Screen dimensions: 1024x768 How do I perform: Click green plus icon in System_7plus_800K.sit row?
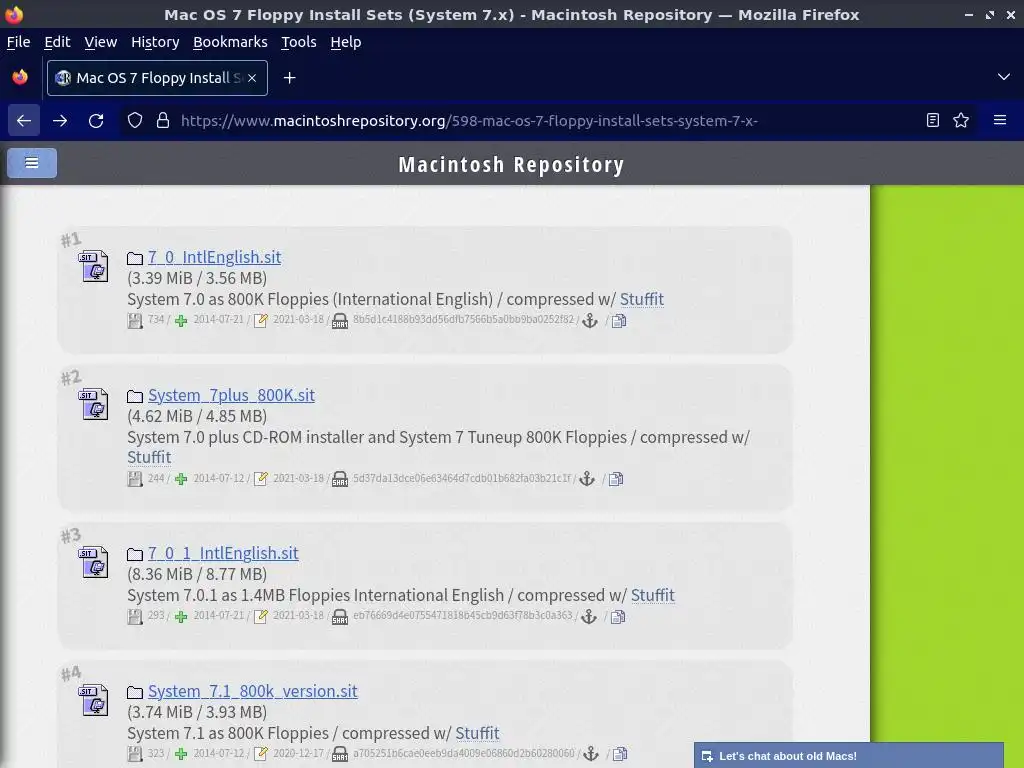tap(181, 479)
